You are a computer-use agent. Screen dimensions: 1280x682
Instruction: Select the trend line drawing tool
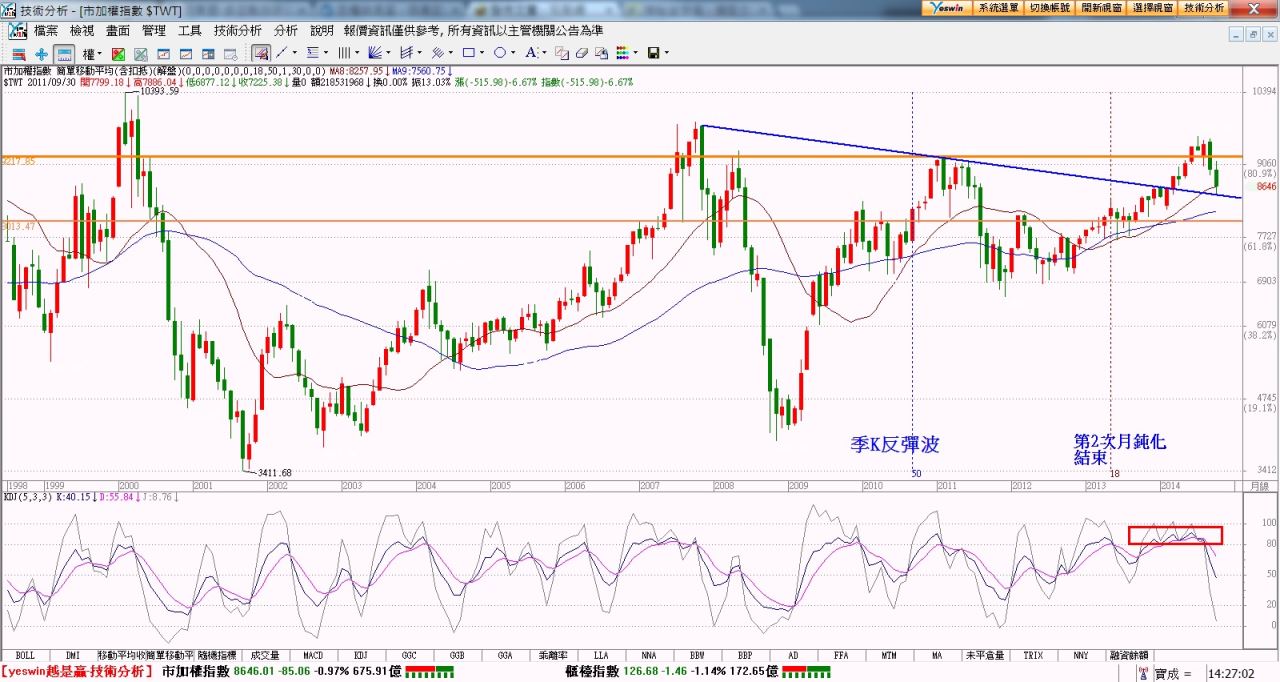[282, 53]
